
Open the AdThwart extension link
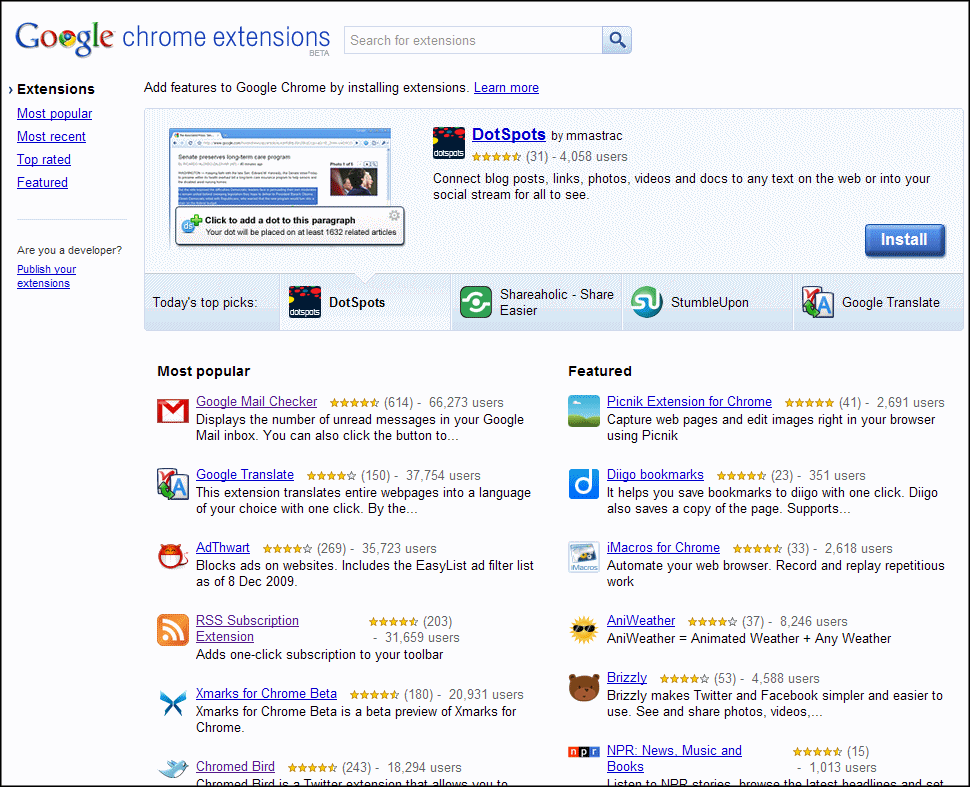pyautogui.click(x=223, y=548)
